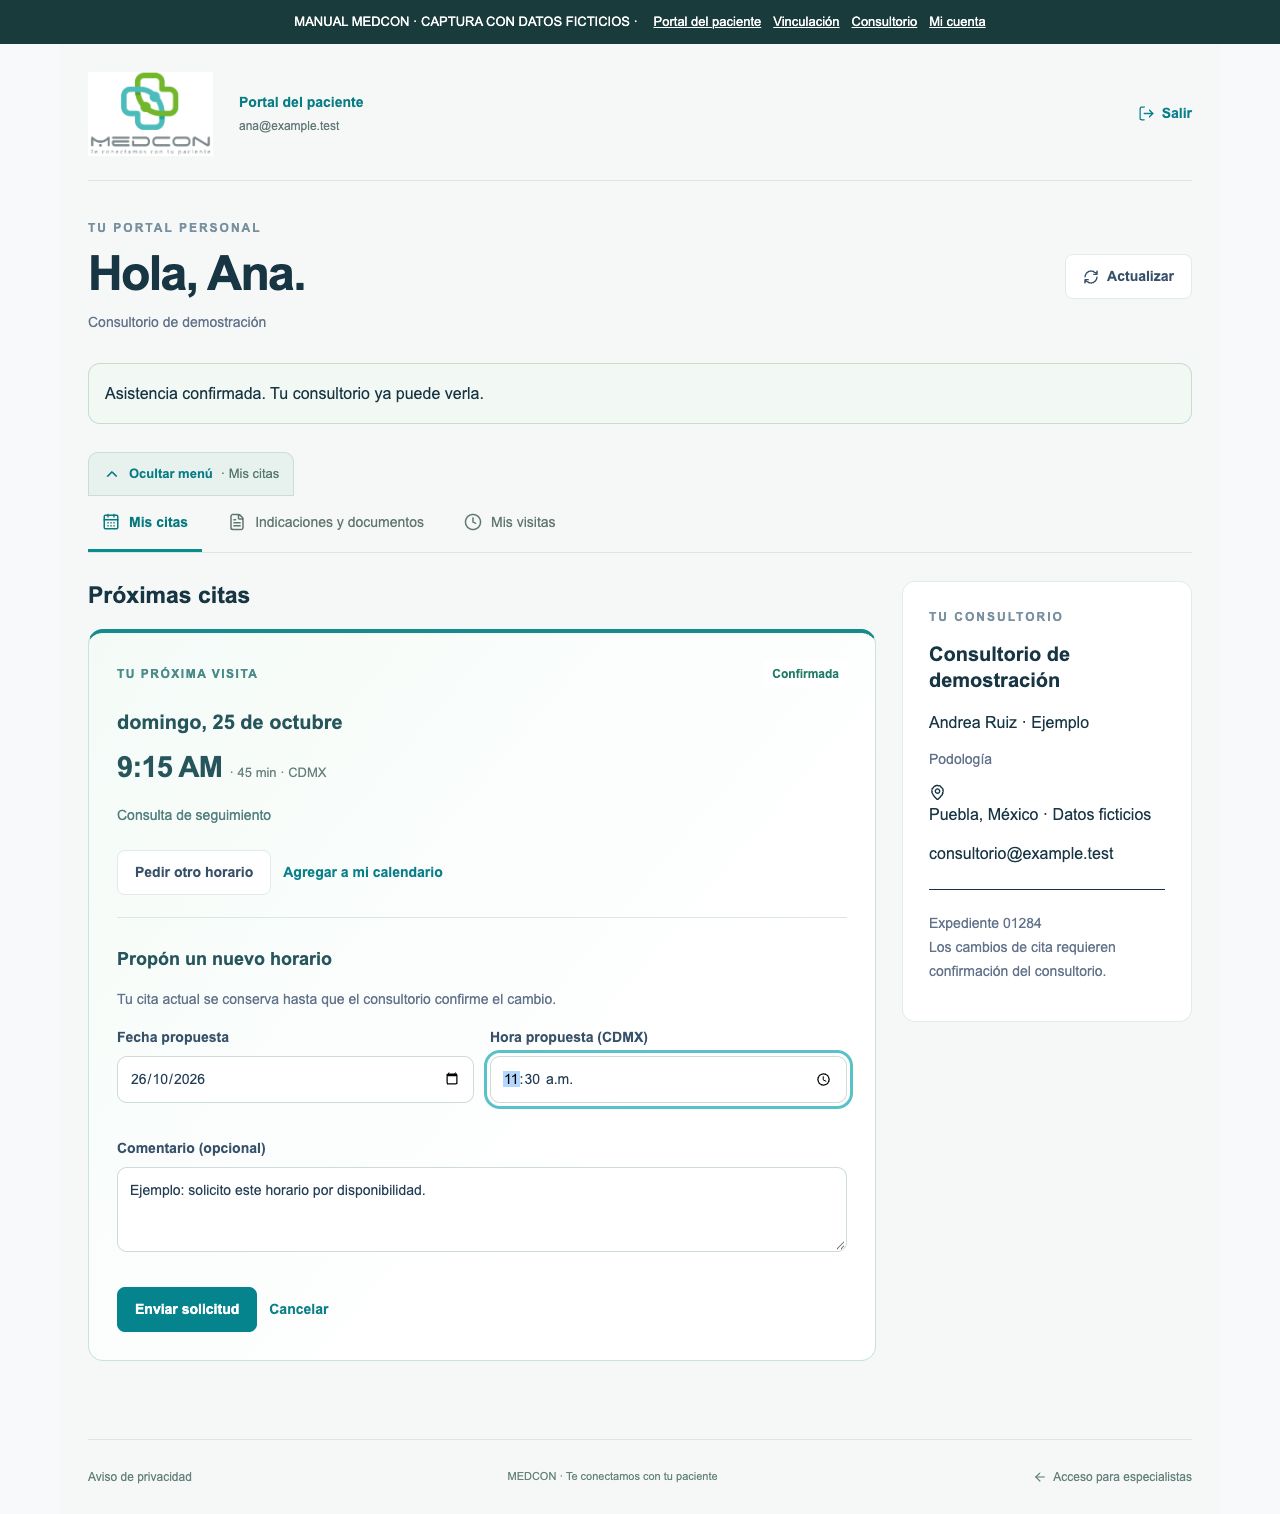Focus the Fecha propuesta date field
This screenshot has width=1280, height=1514.
(295, 1079)
